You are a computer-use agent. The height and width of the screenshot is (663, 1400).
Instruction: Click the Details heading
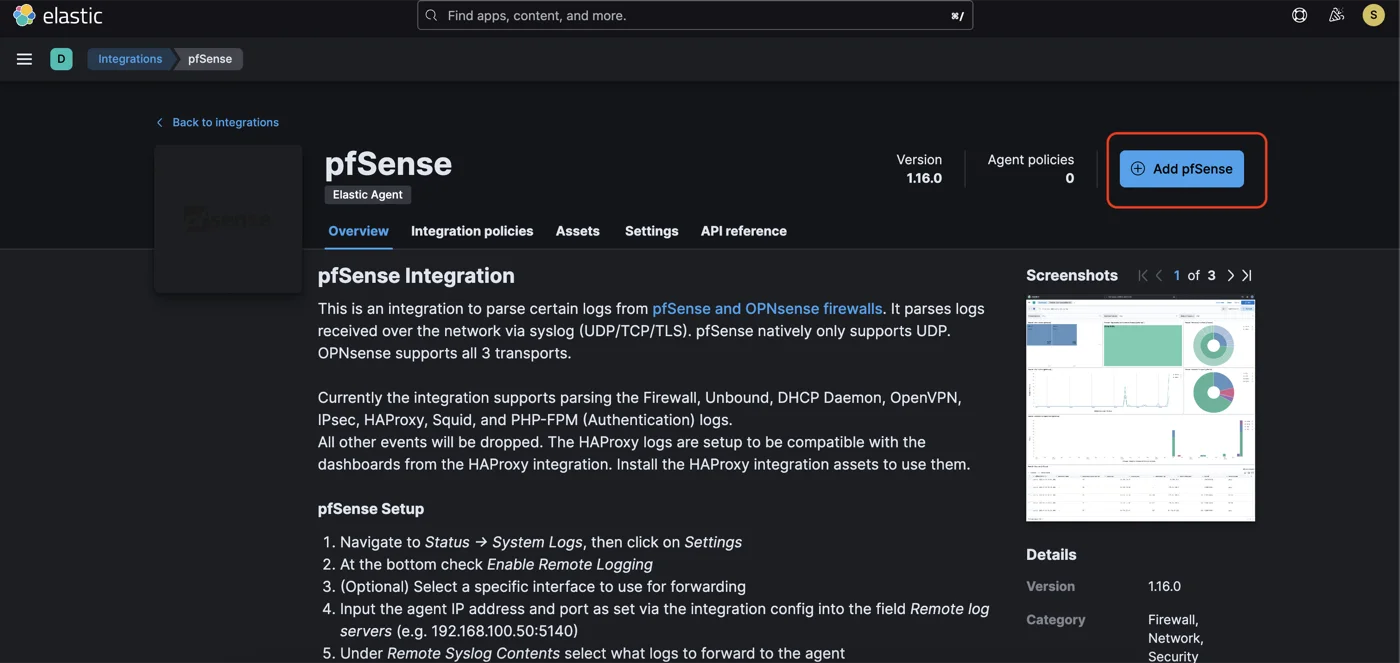click(x=1051, y=555)
